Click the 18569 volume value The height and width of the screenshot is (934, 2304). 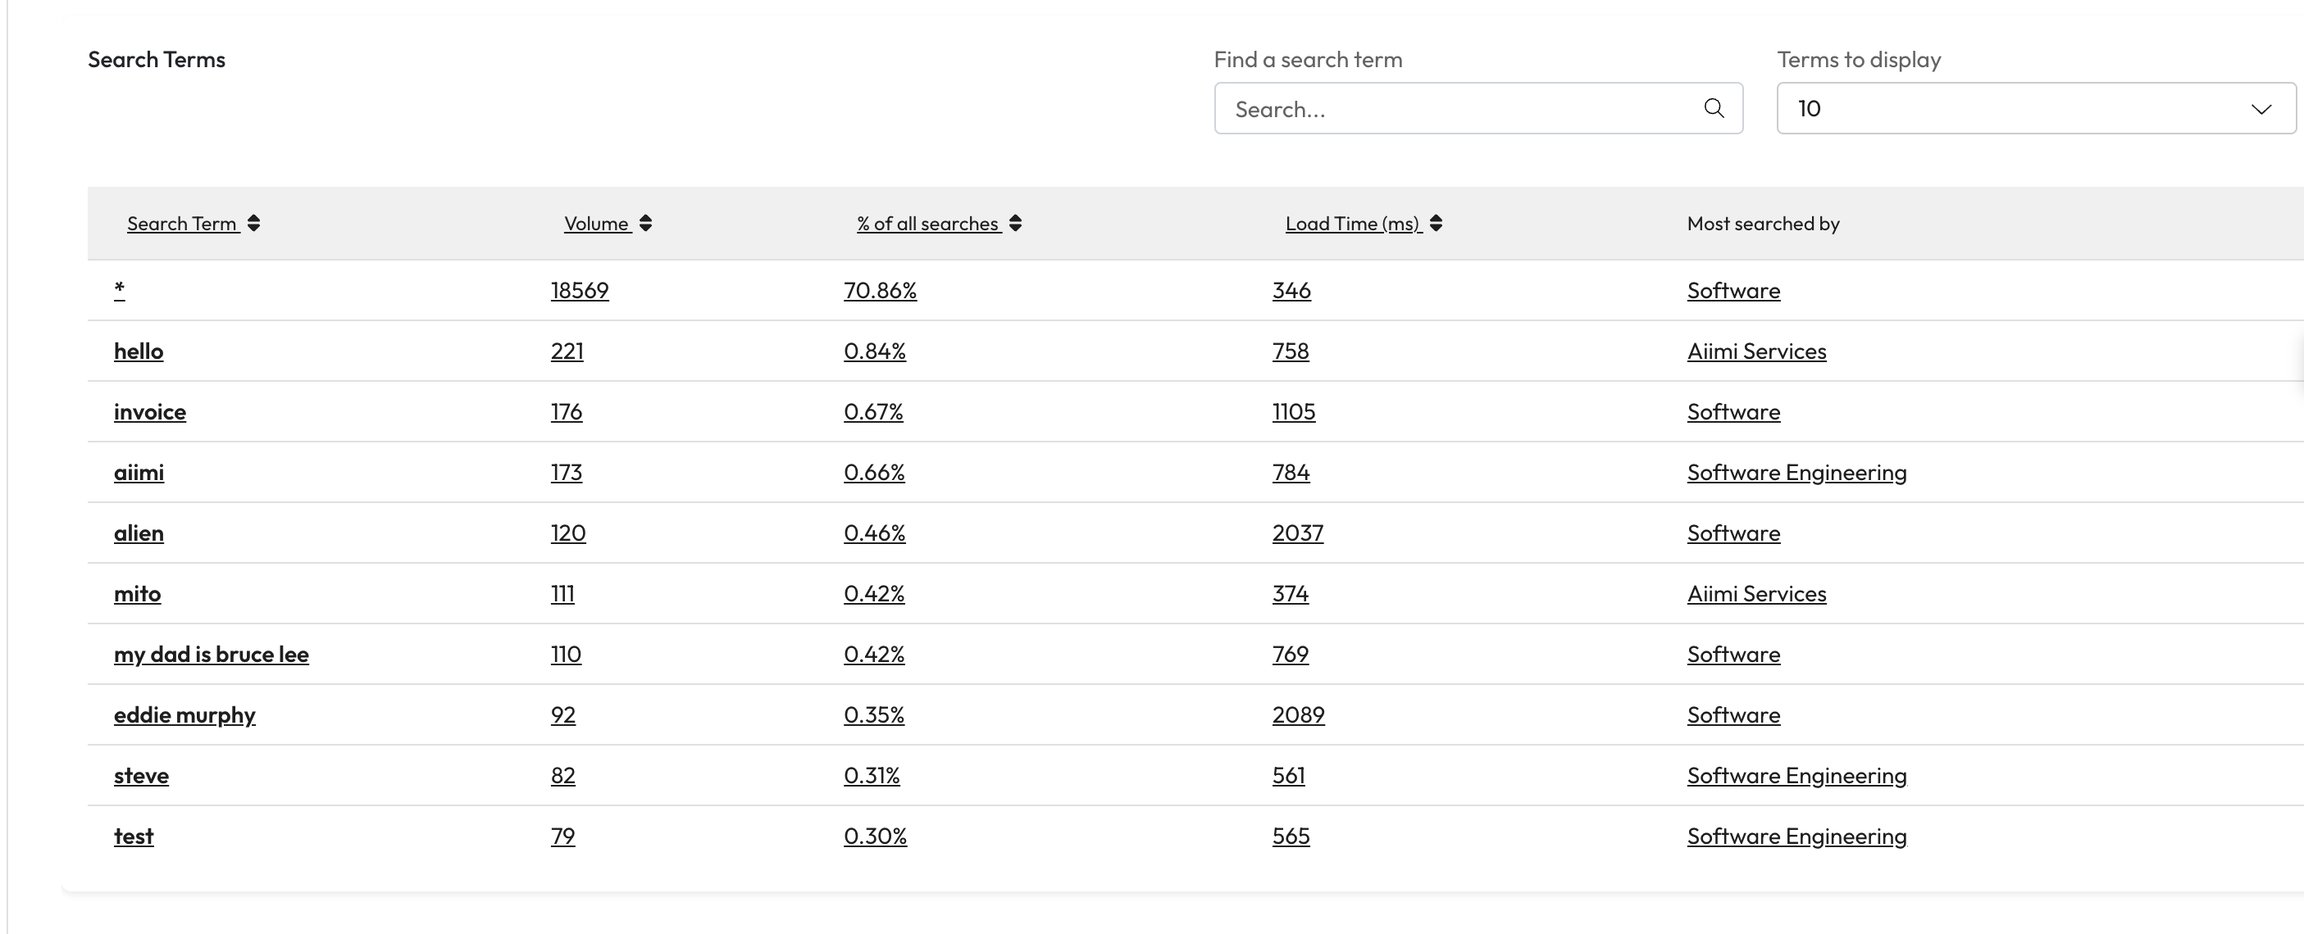[579, 290]
